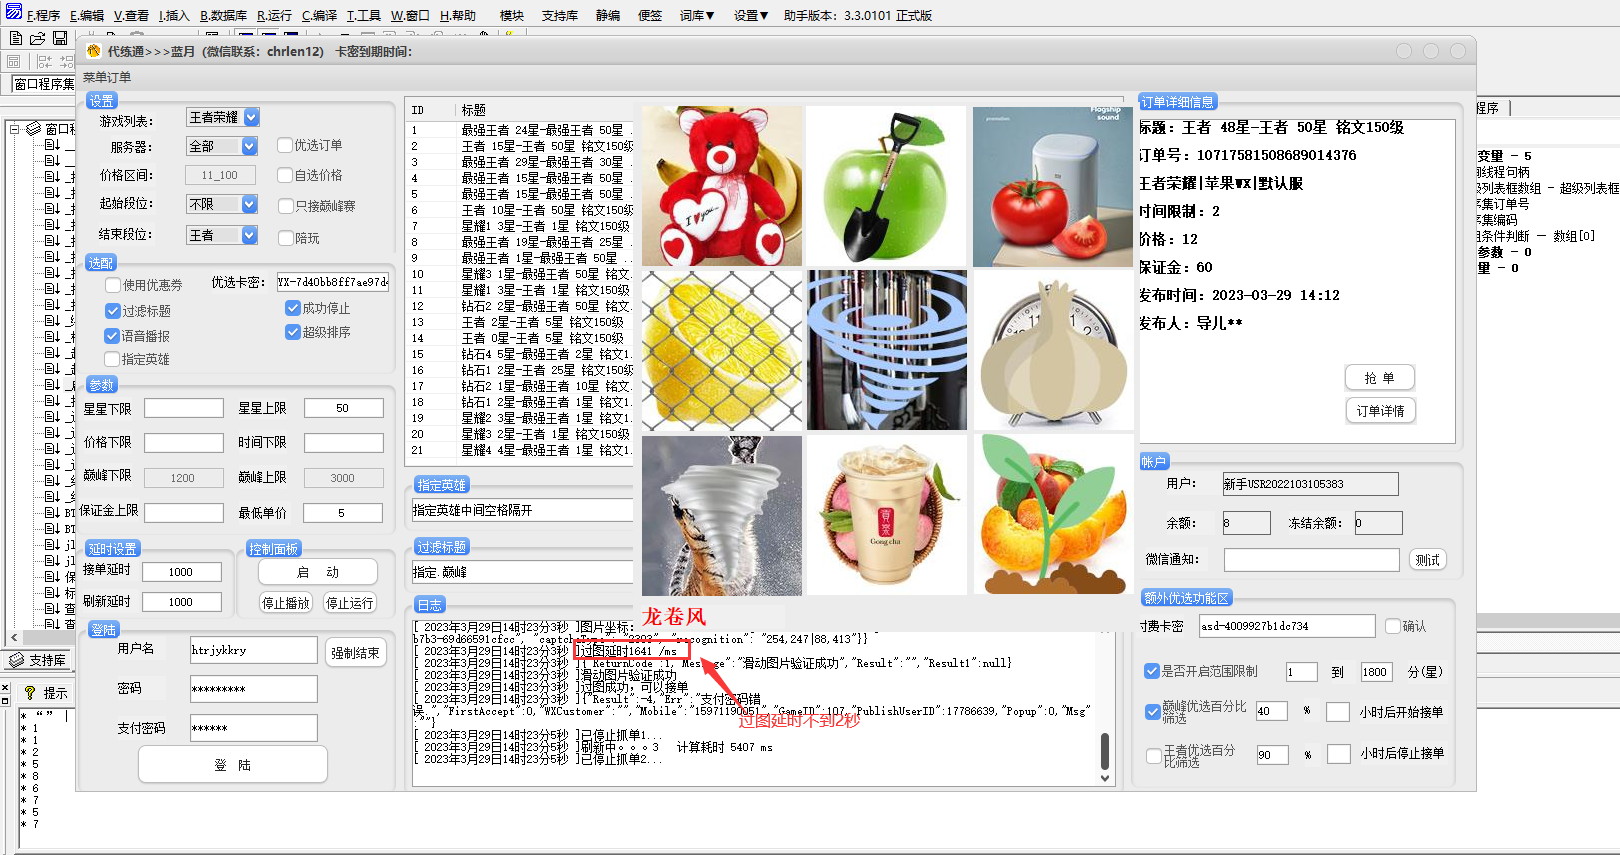Enable the 优选订单 checkbox
This screenshot has width=1620, height=855.
pyautogui.click(x=285, y=145)
